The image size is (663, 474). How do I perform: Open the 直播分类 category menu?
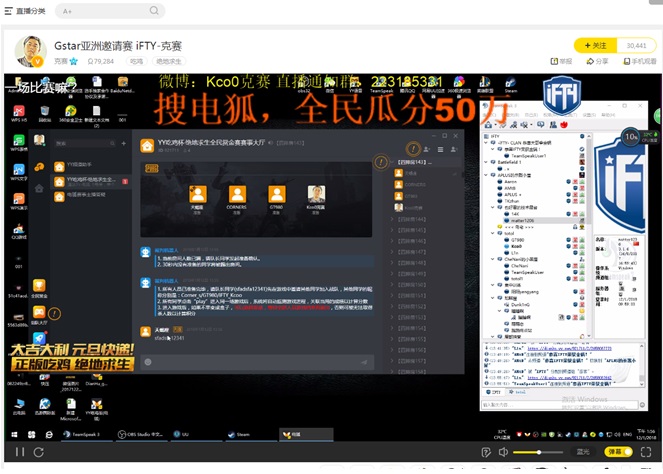(x=30, y=11)
